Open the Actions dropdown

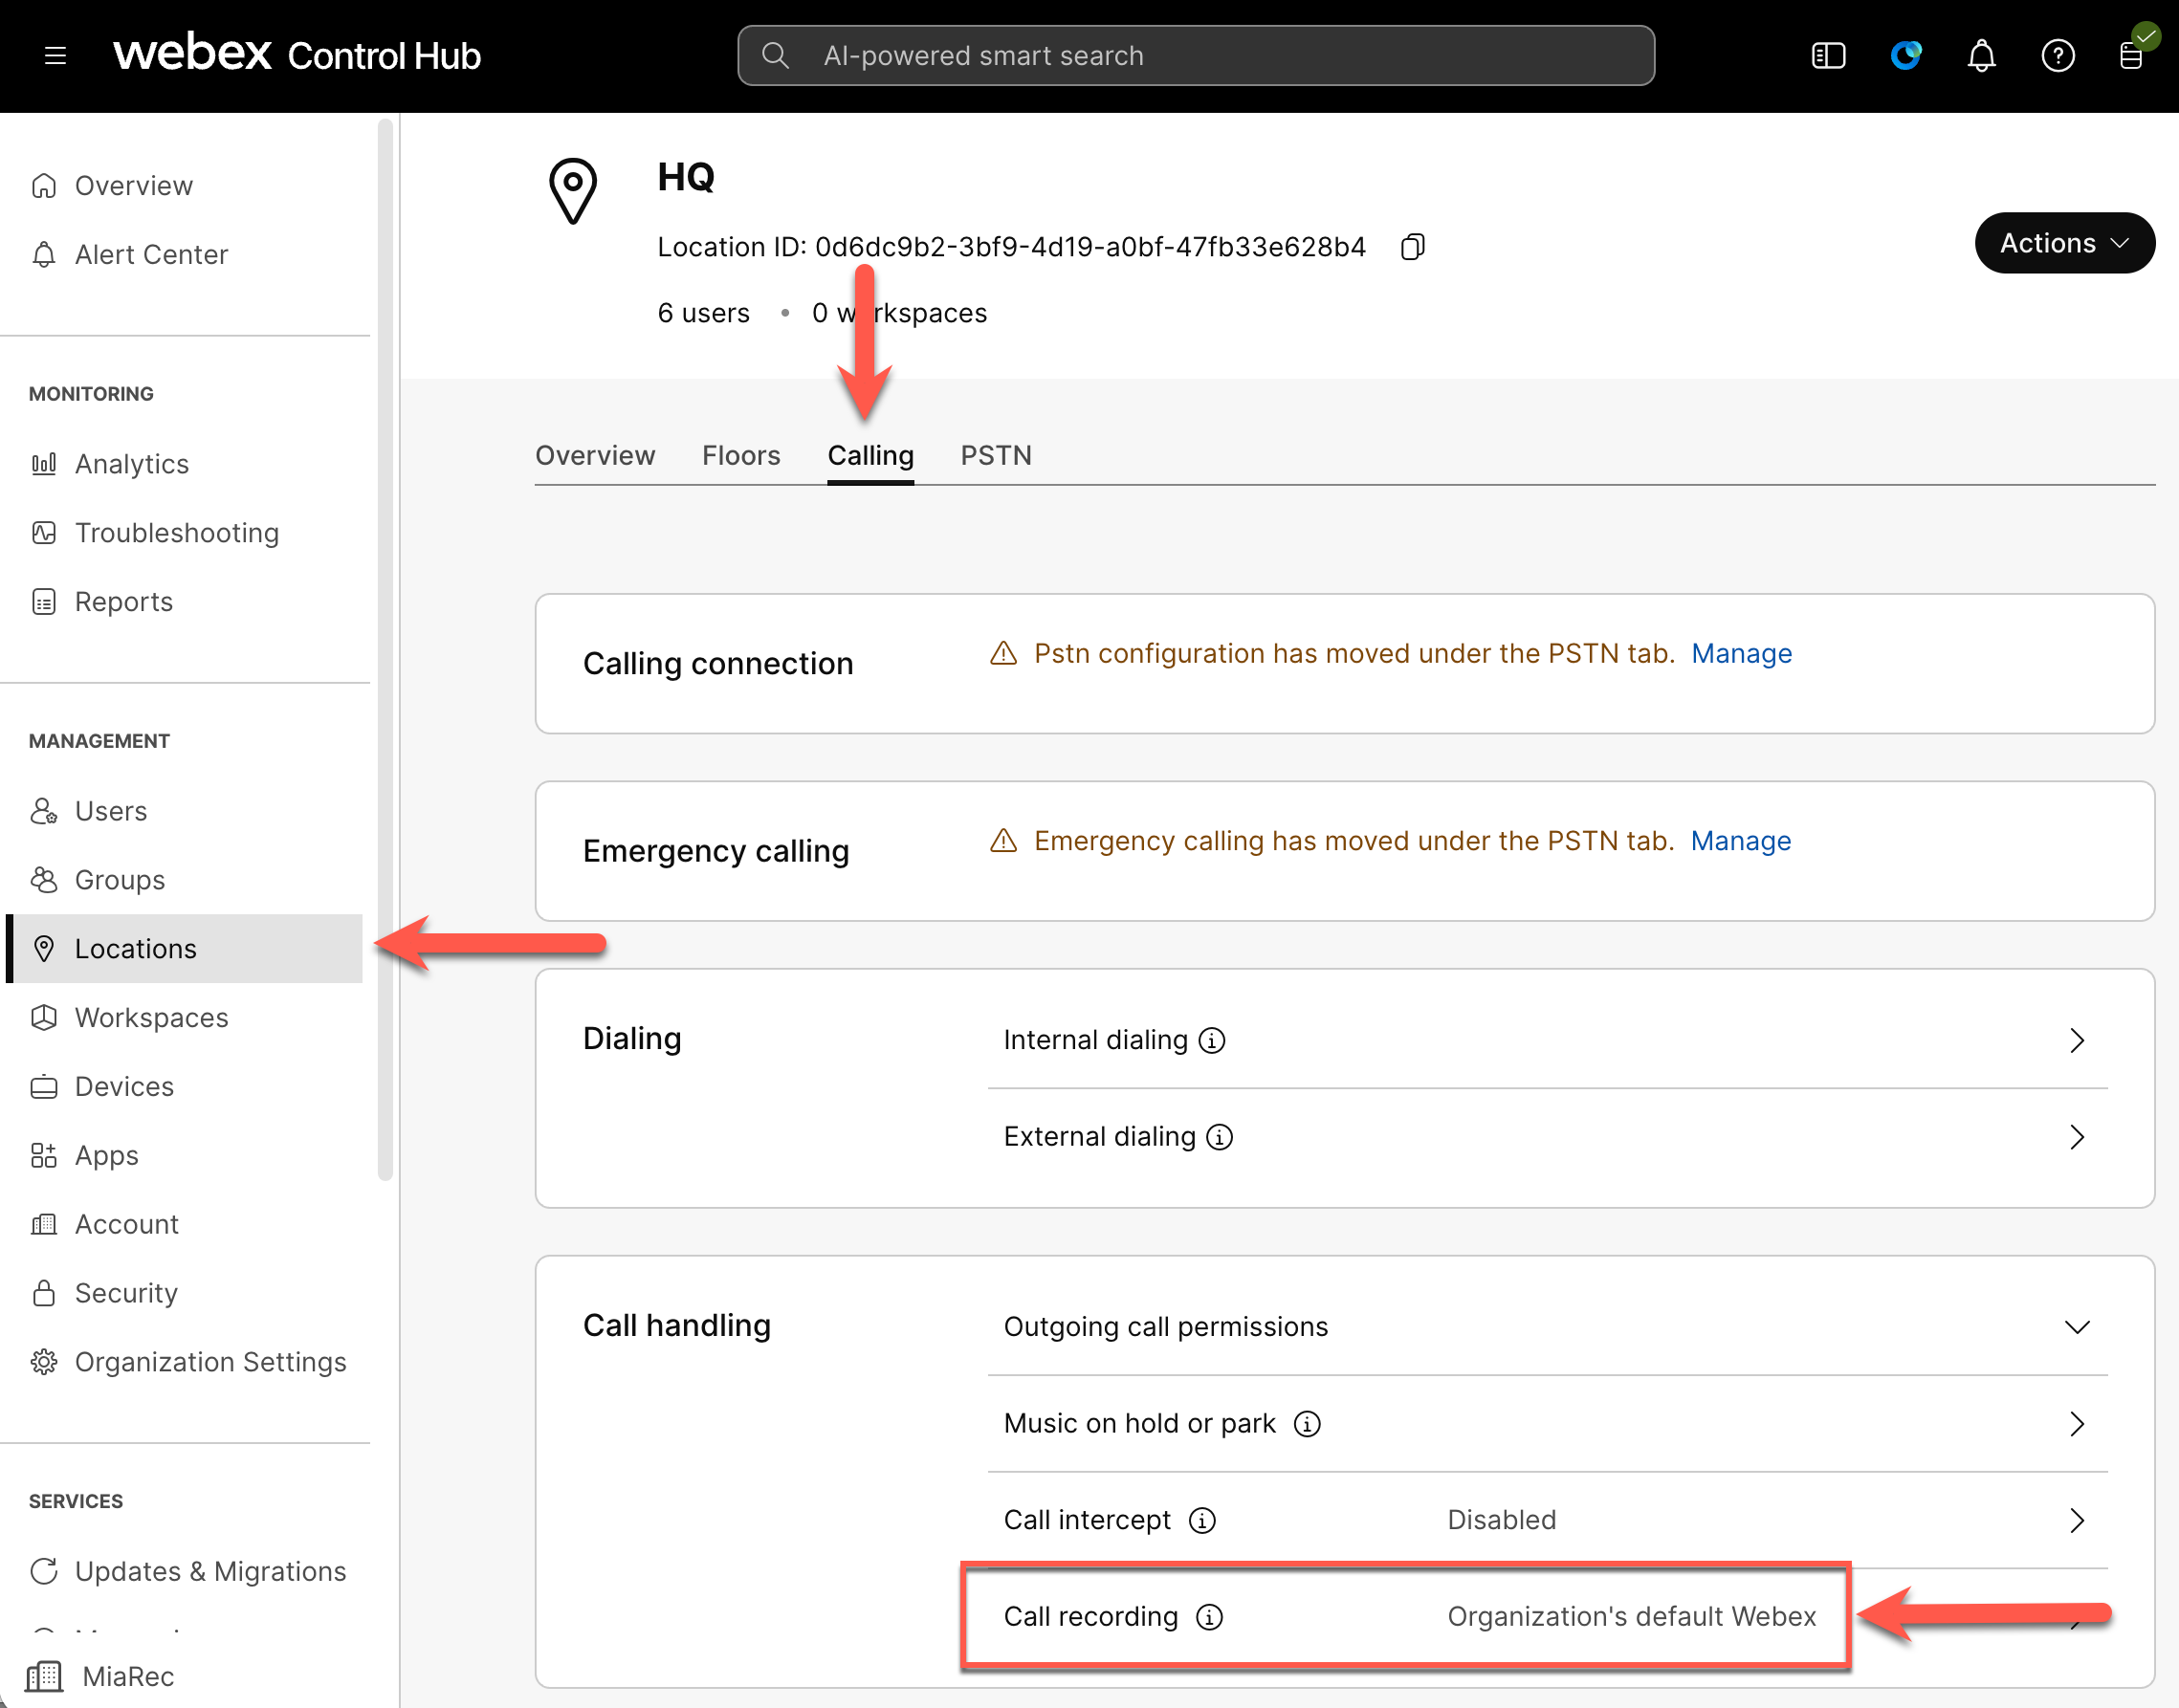coord(2065,242)
